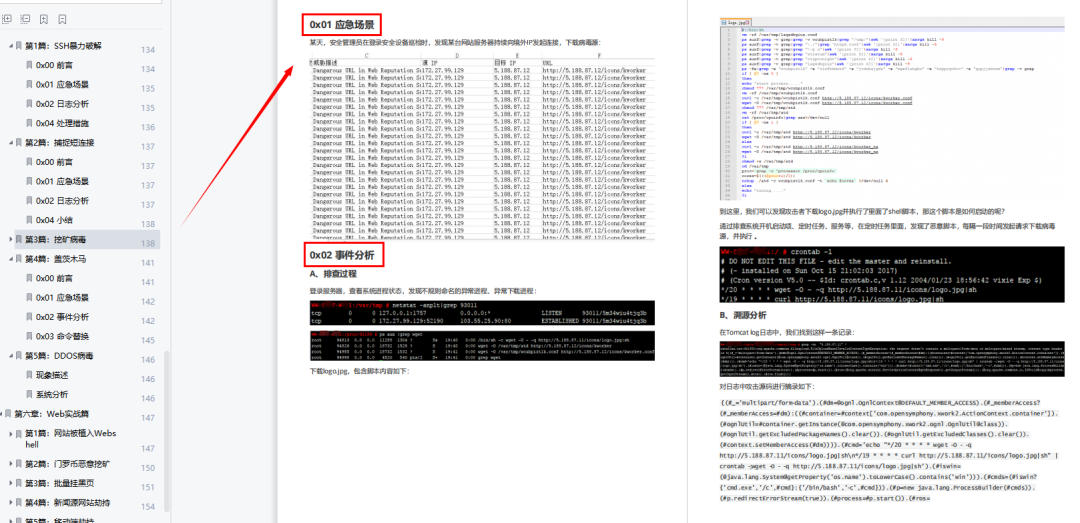Viewport: 1080px width, 523px height.
Task: Click the expand all bookmarks icon
Action: coord(8,19)
